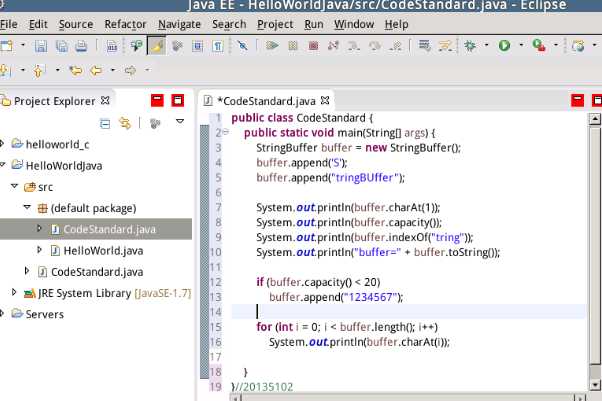Screen dimensions: 602x401
Task: Toggle Mark Occurrences highlighted button
Action: (x=157, y=46)
